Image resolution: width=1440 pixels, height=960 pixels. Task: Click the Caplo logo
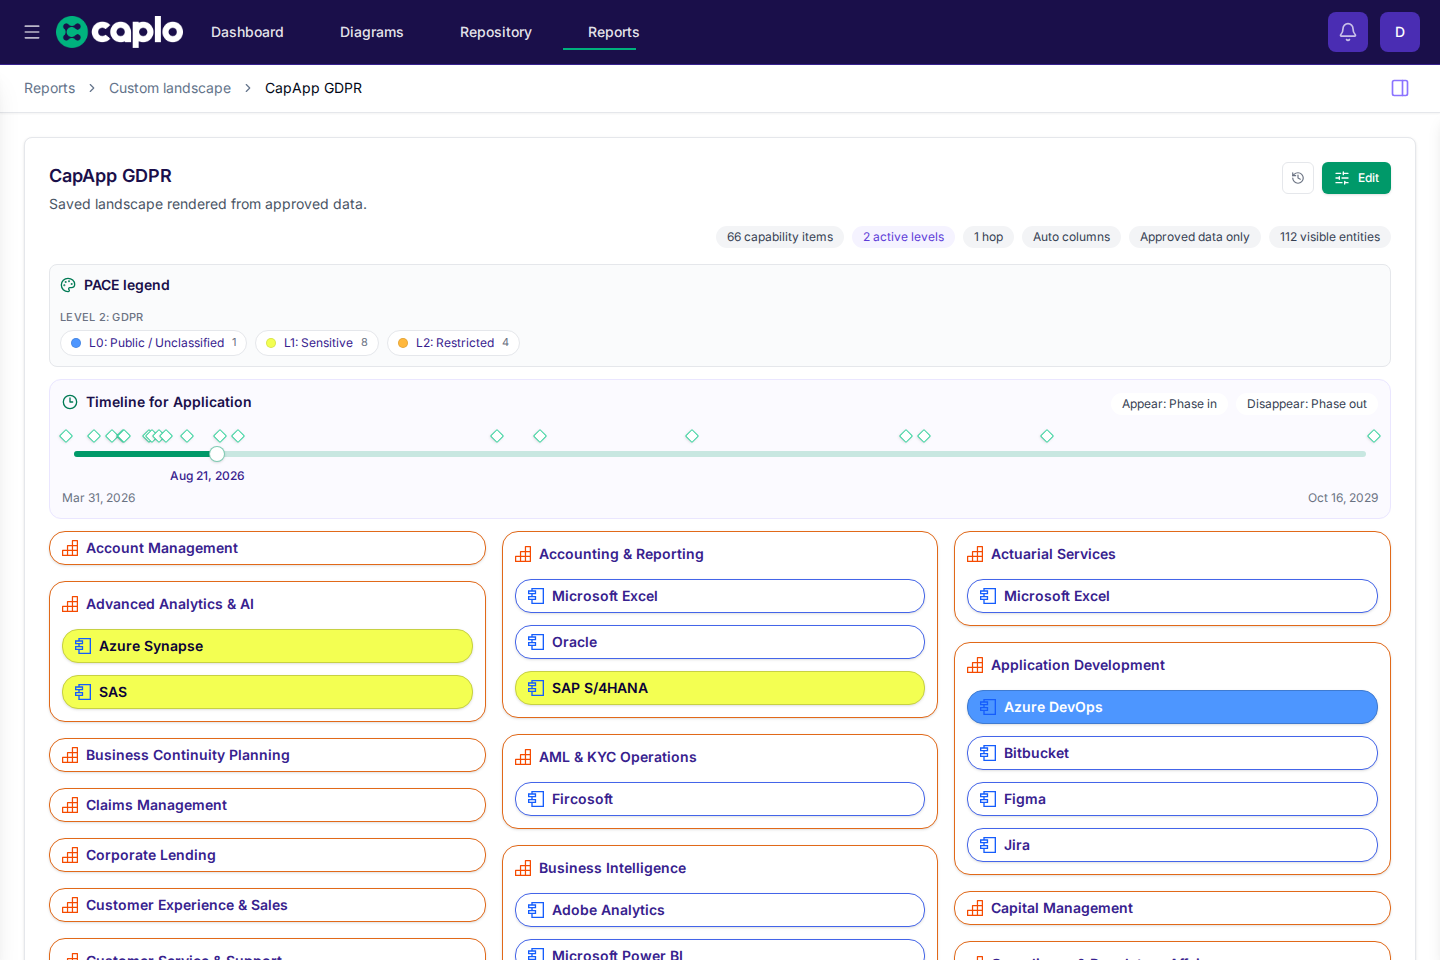pos(119,32)
